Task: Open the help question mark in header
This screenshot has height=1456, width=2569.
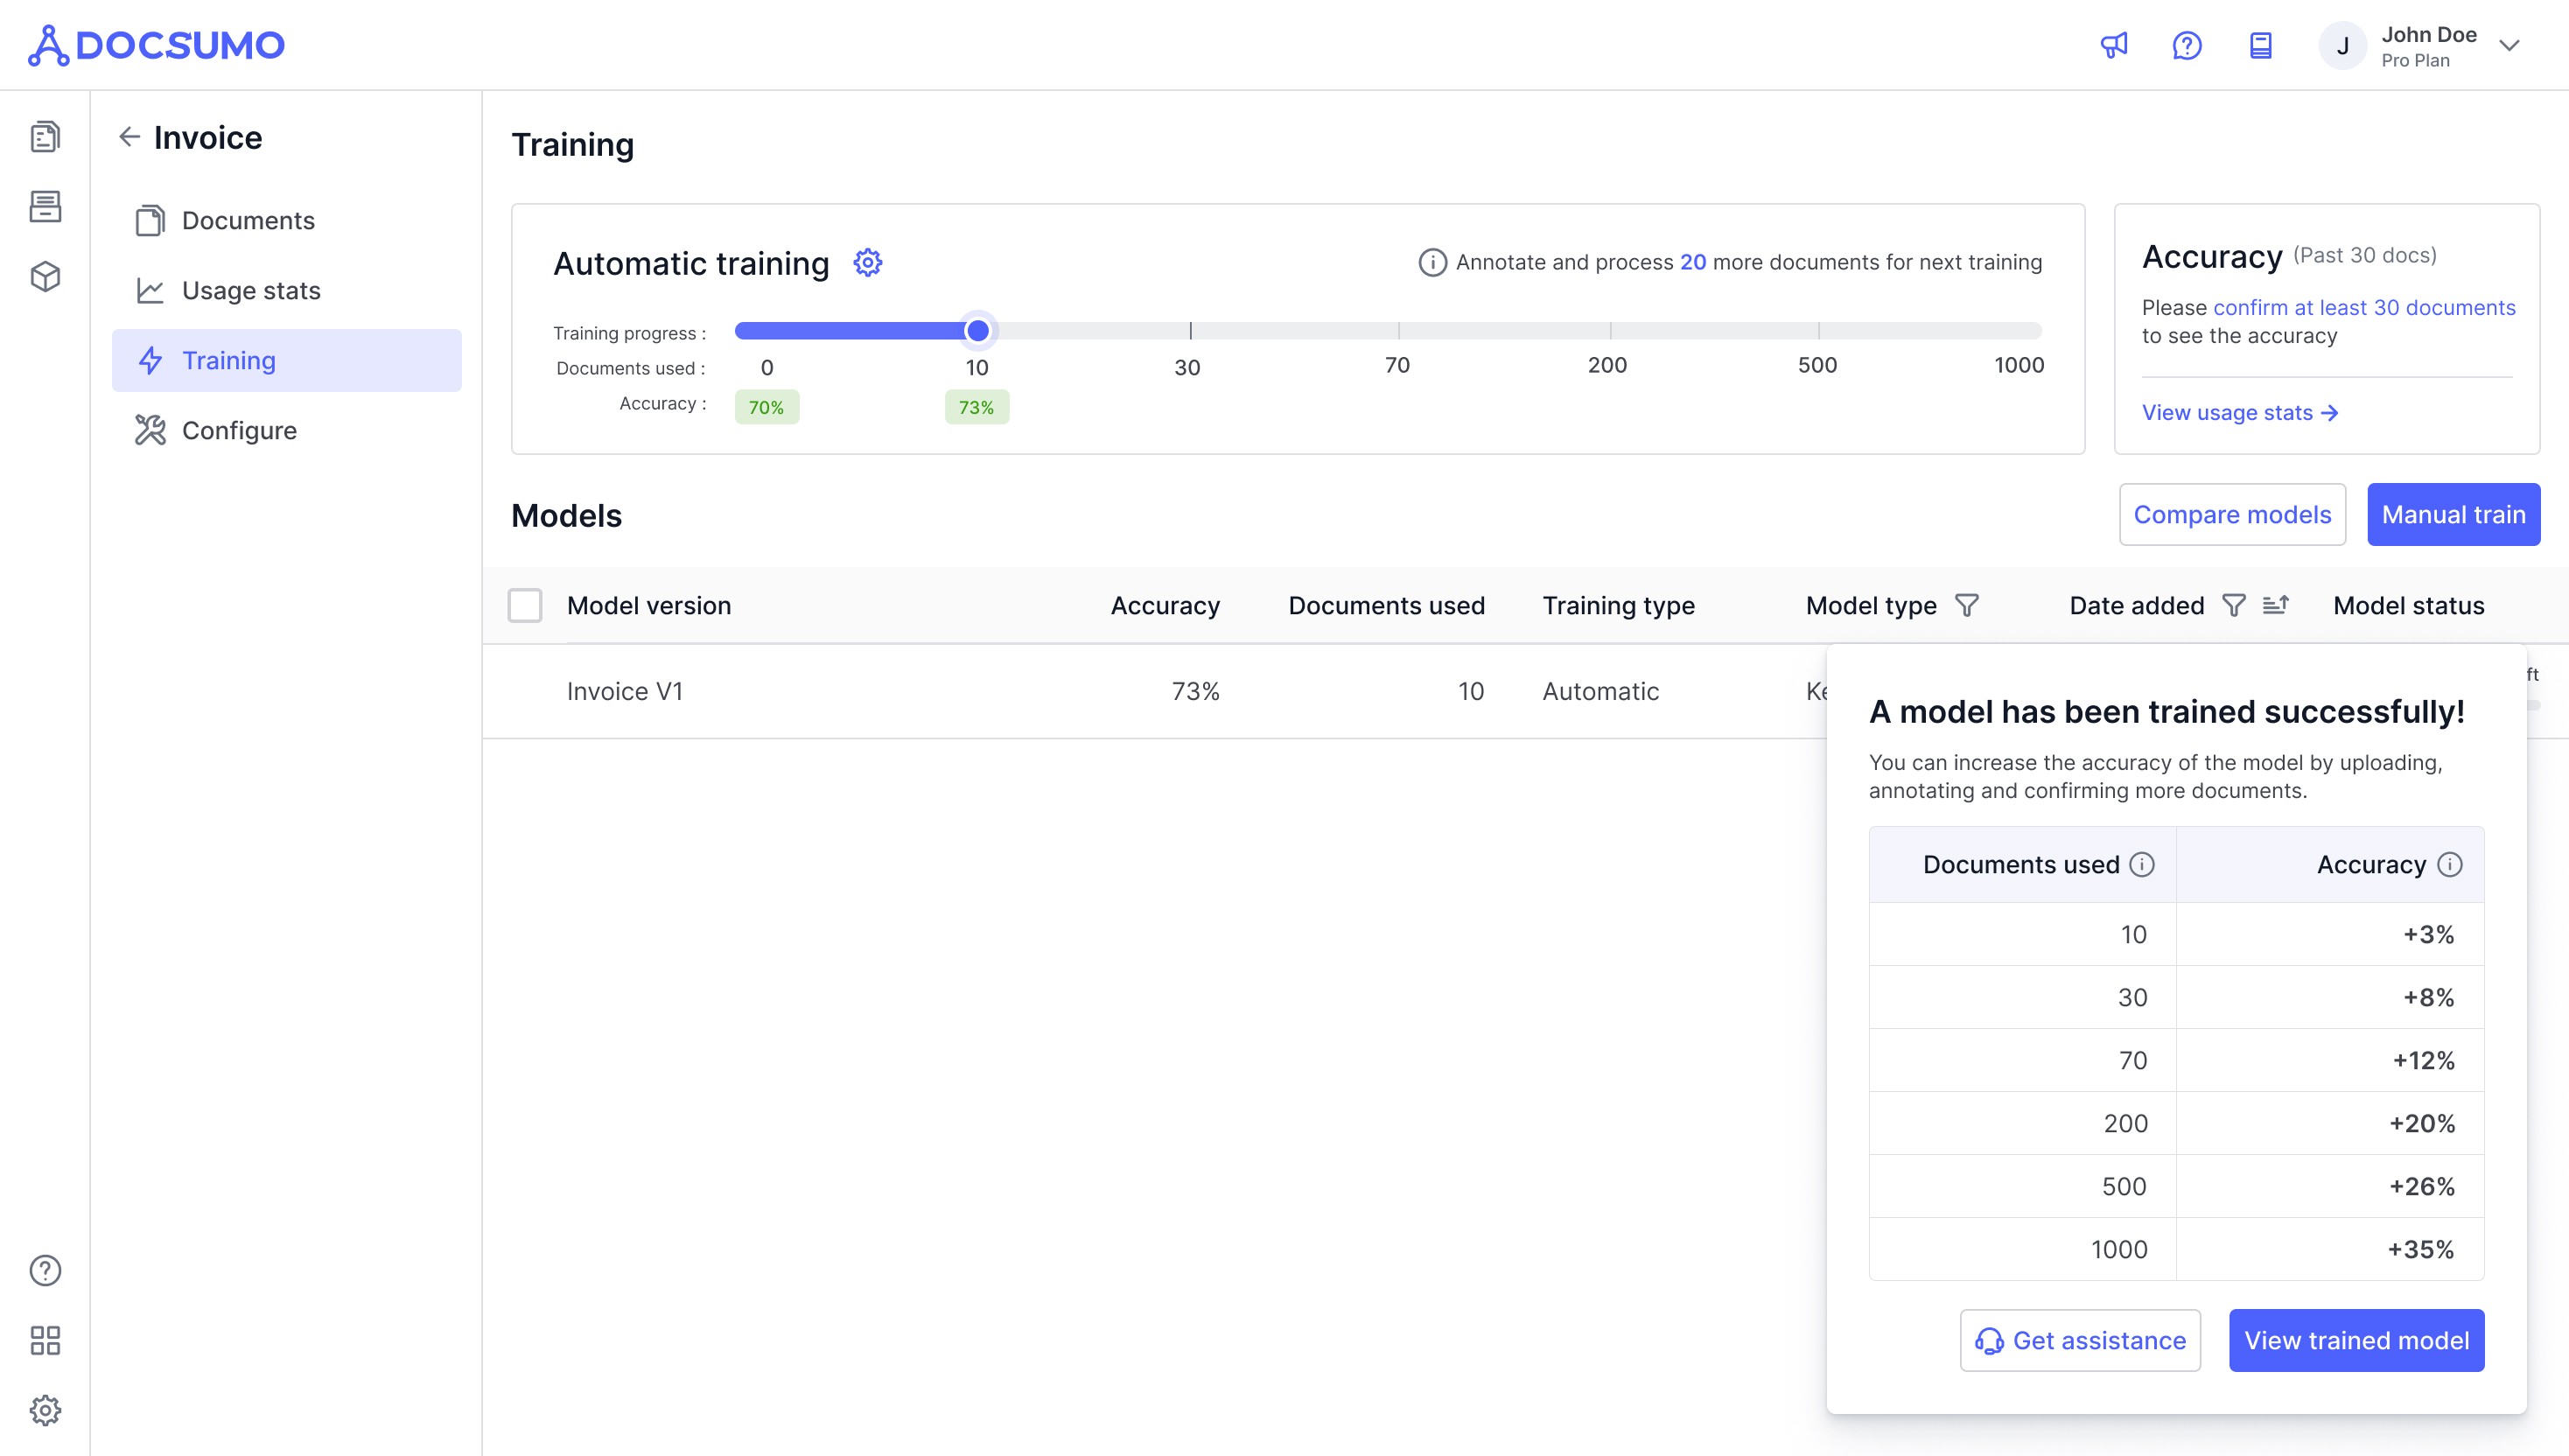Action: coord(2186,45)
